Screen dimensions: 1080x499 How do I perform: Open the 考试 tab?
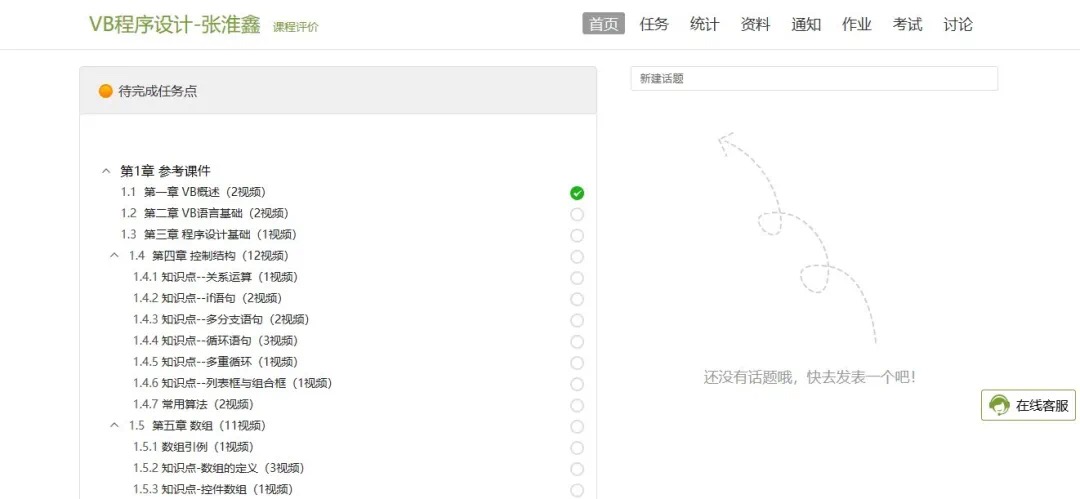click(907, 24)
